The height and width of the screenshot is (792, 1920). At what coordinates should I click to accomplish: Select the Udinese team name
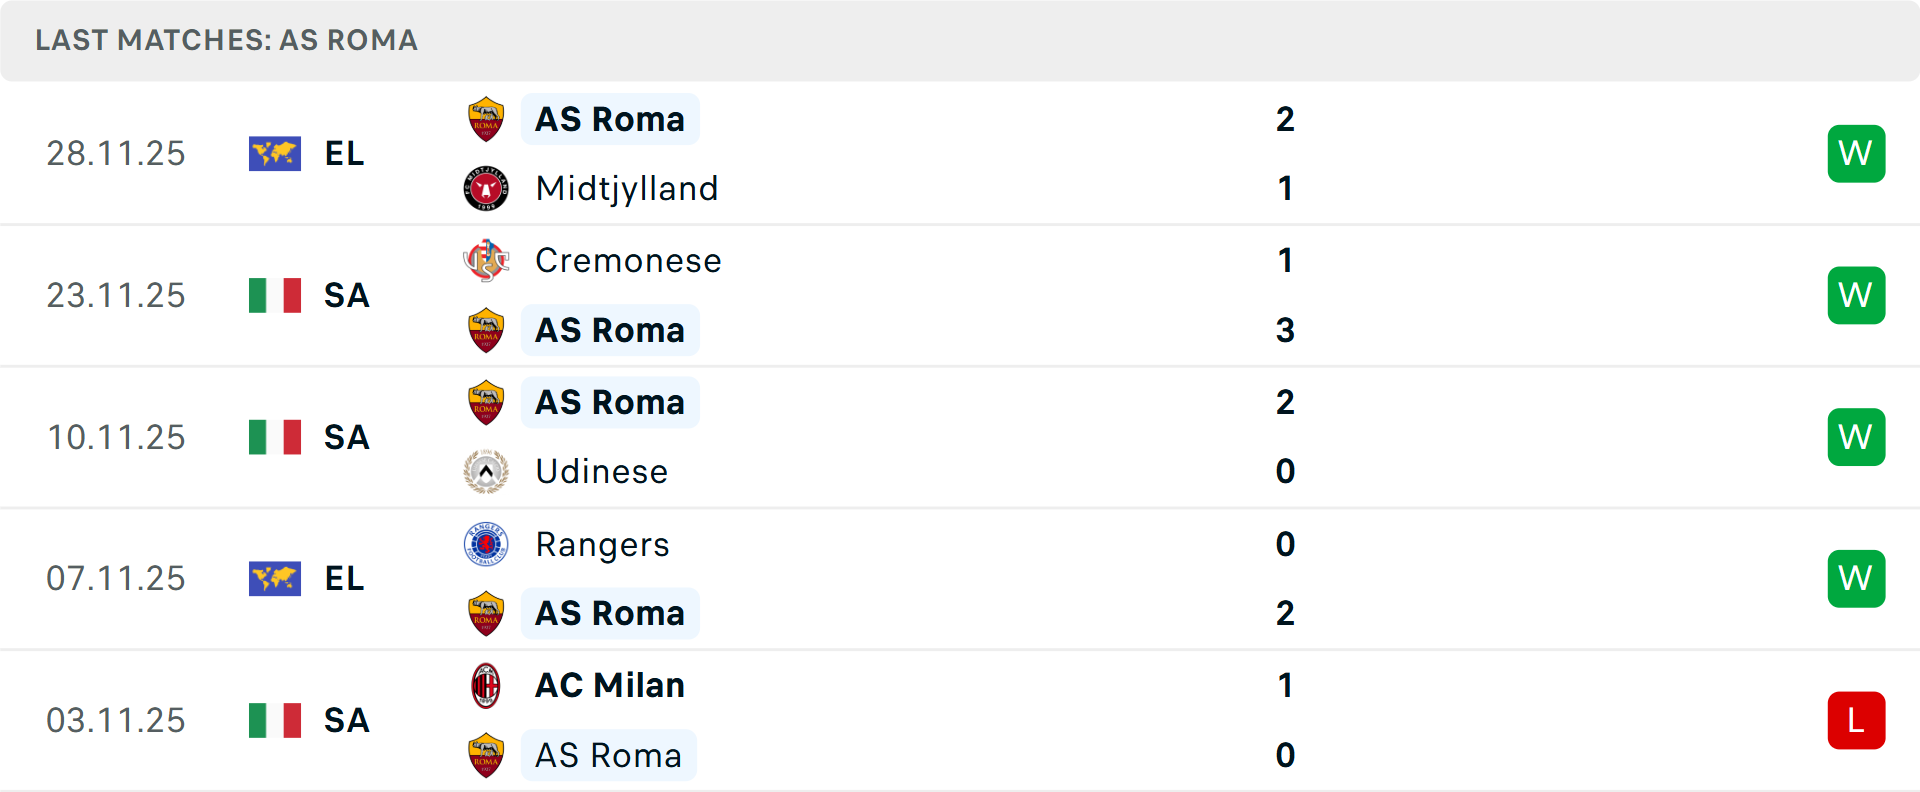(x=601, y=472)
